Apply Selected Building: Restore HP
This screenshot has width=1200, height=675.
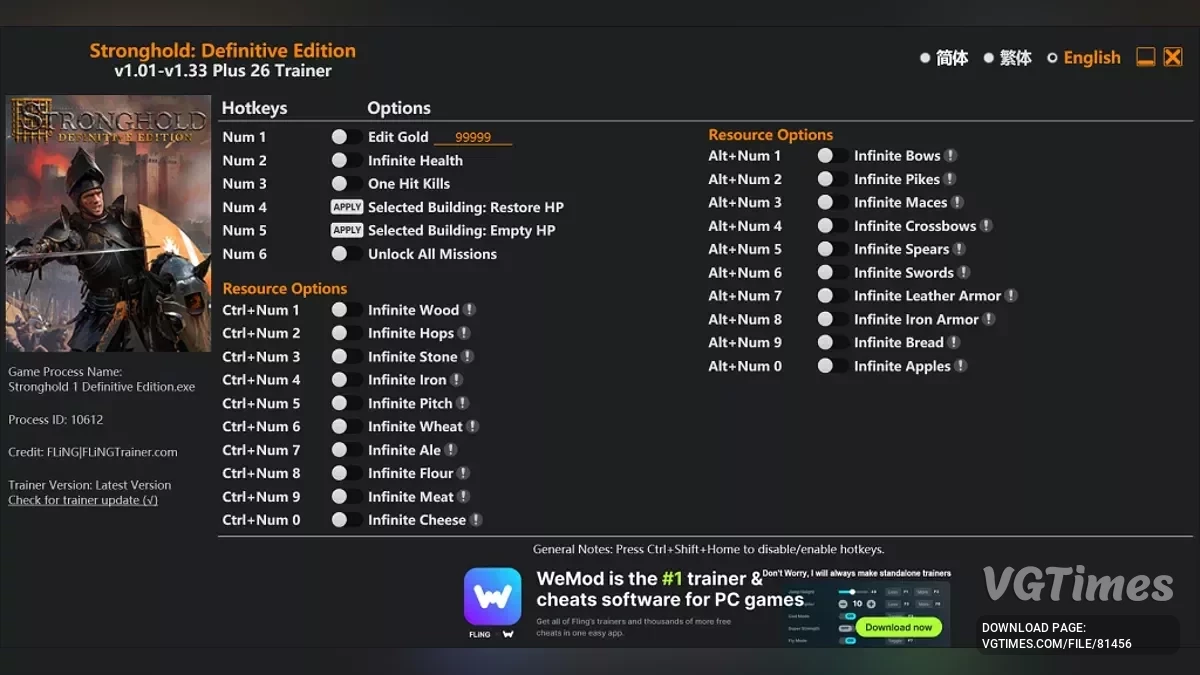click(x=347, y=207)
